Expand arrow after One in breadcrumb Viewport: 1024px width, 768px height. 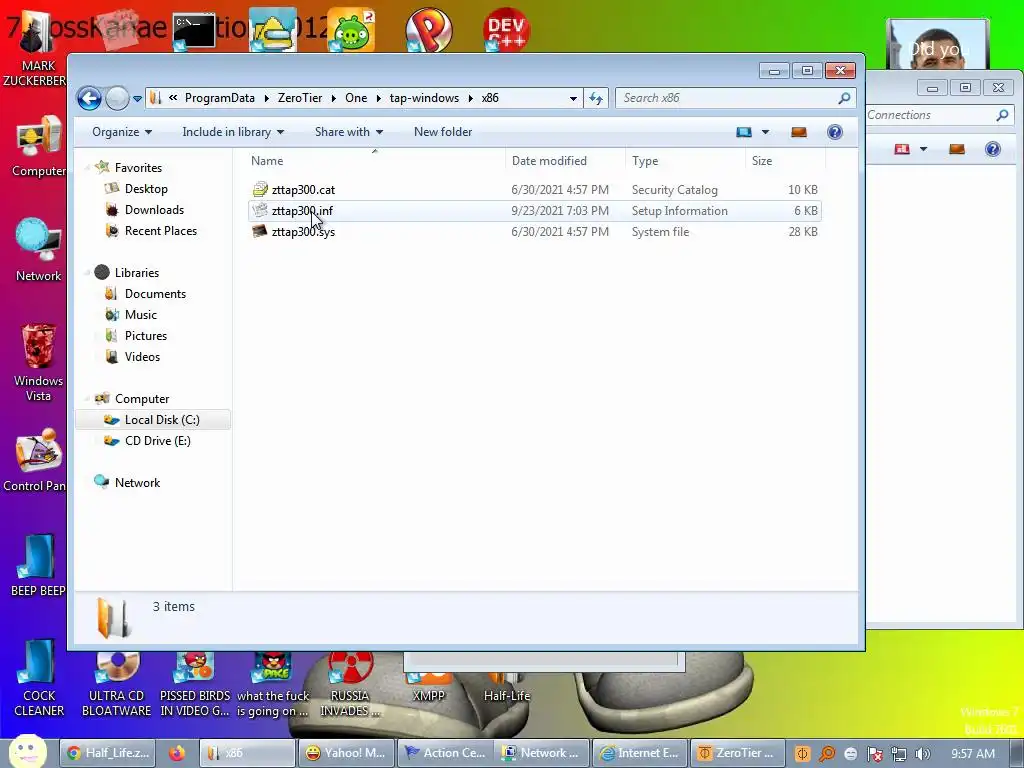[378, 99]
